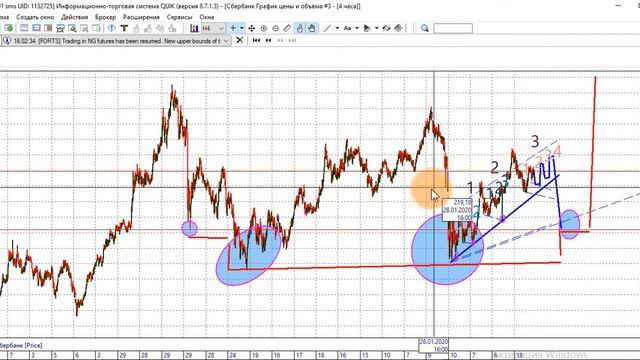
Task: Close the notification message with X
Action: click(240, 40)
